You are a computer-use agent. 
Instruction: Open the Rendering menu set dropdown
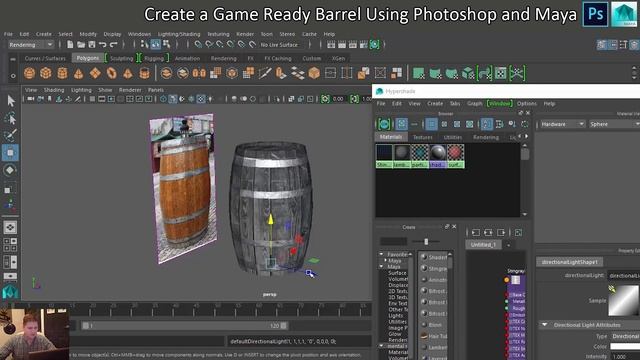31,44
